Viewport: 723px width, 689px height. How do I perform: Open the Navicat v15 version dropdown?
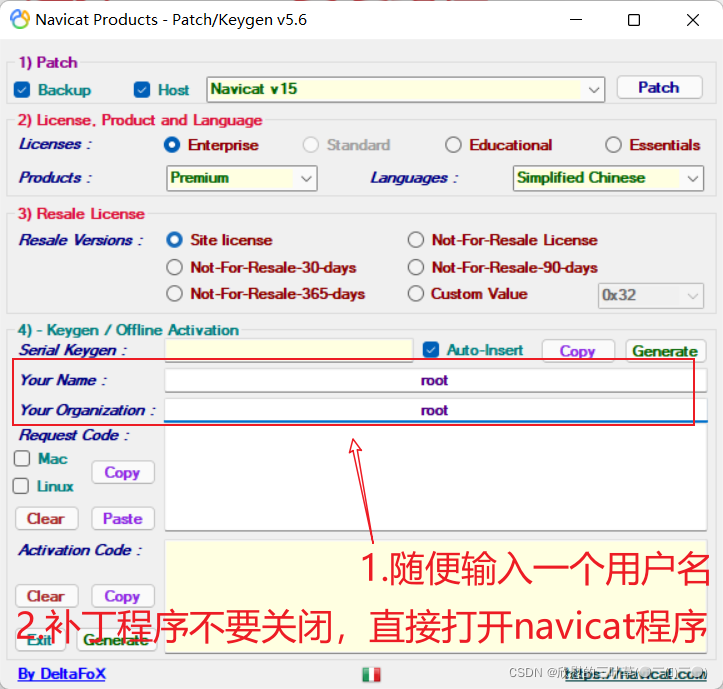tap(406, 89)
